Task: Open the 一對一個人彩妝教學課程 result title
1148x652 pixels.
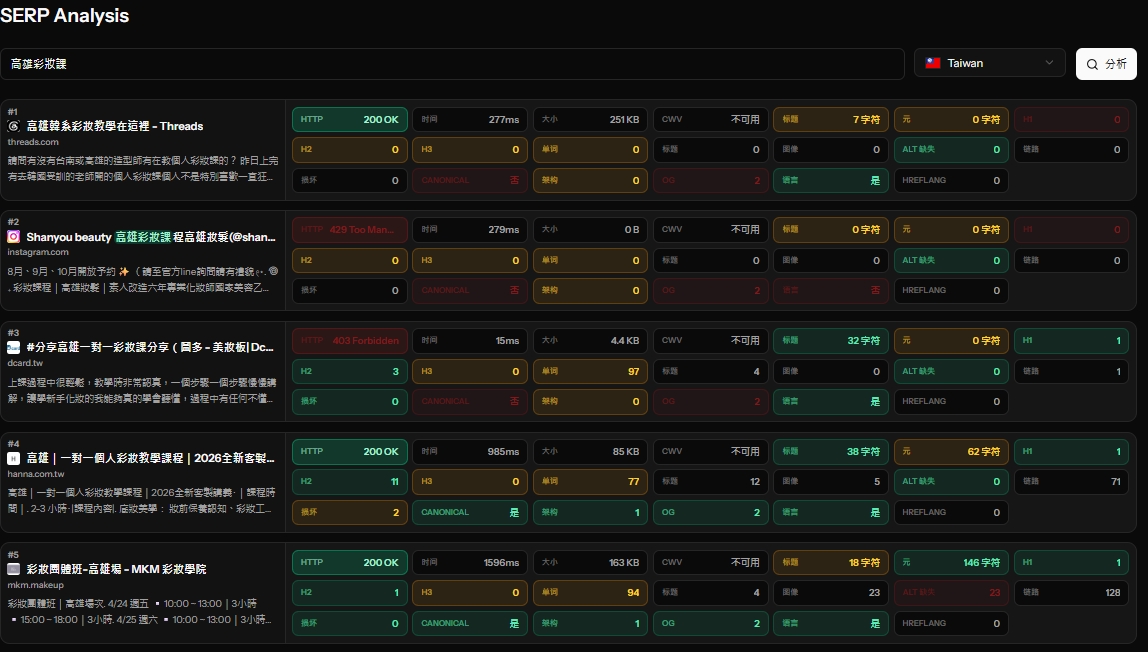Action: (x=150, y=458)
